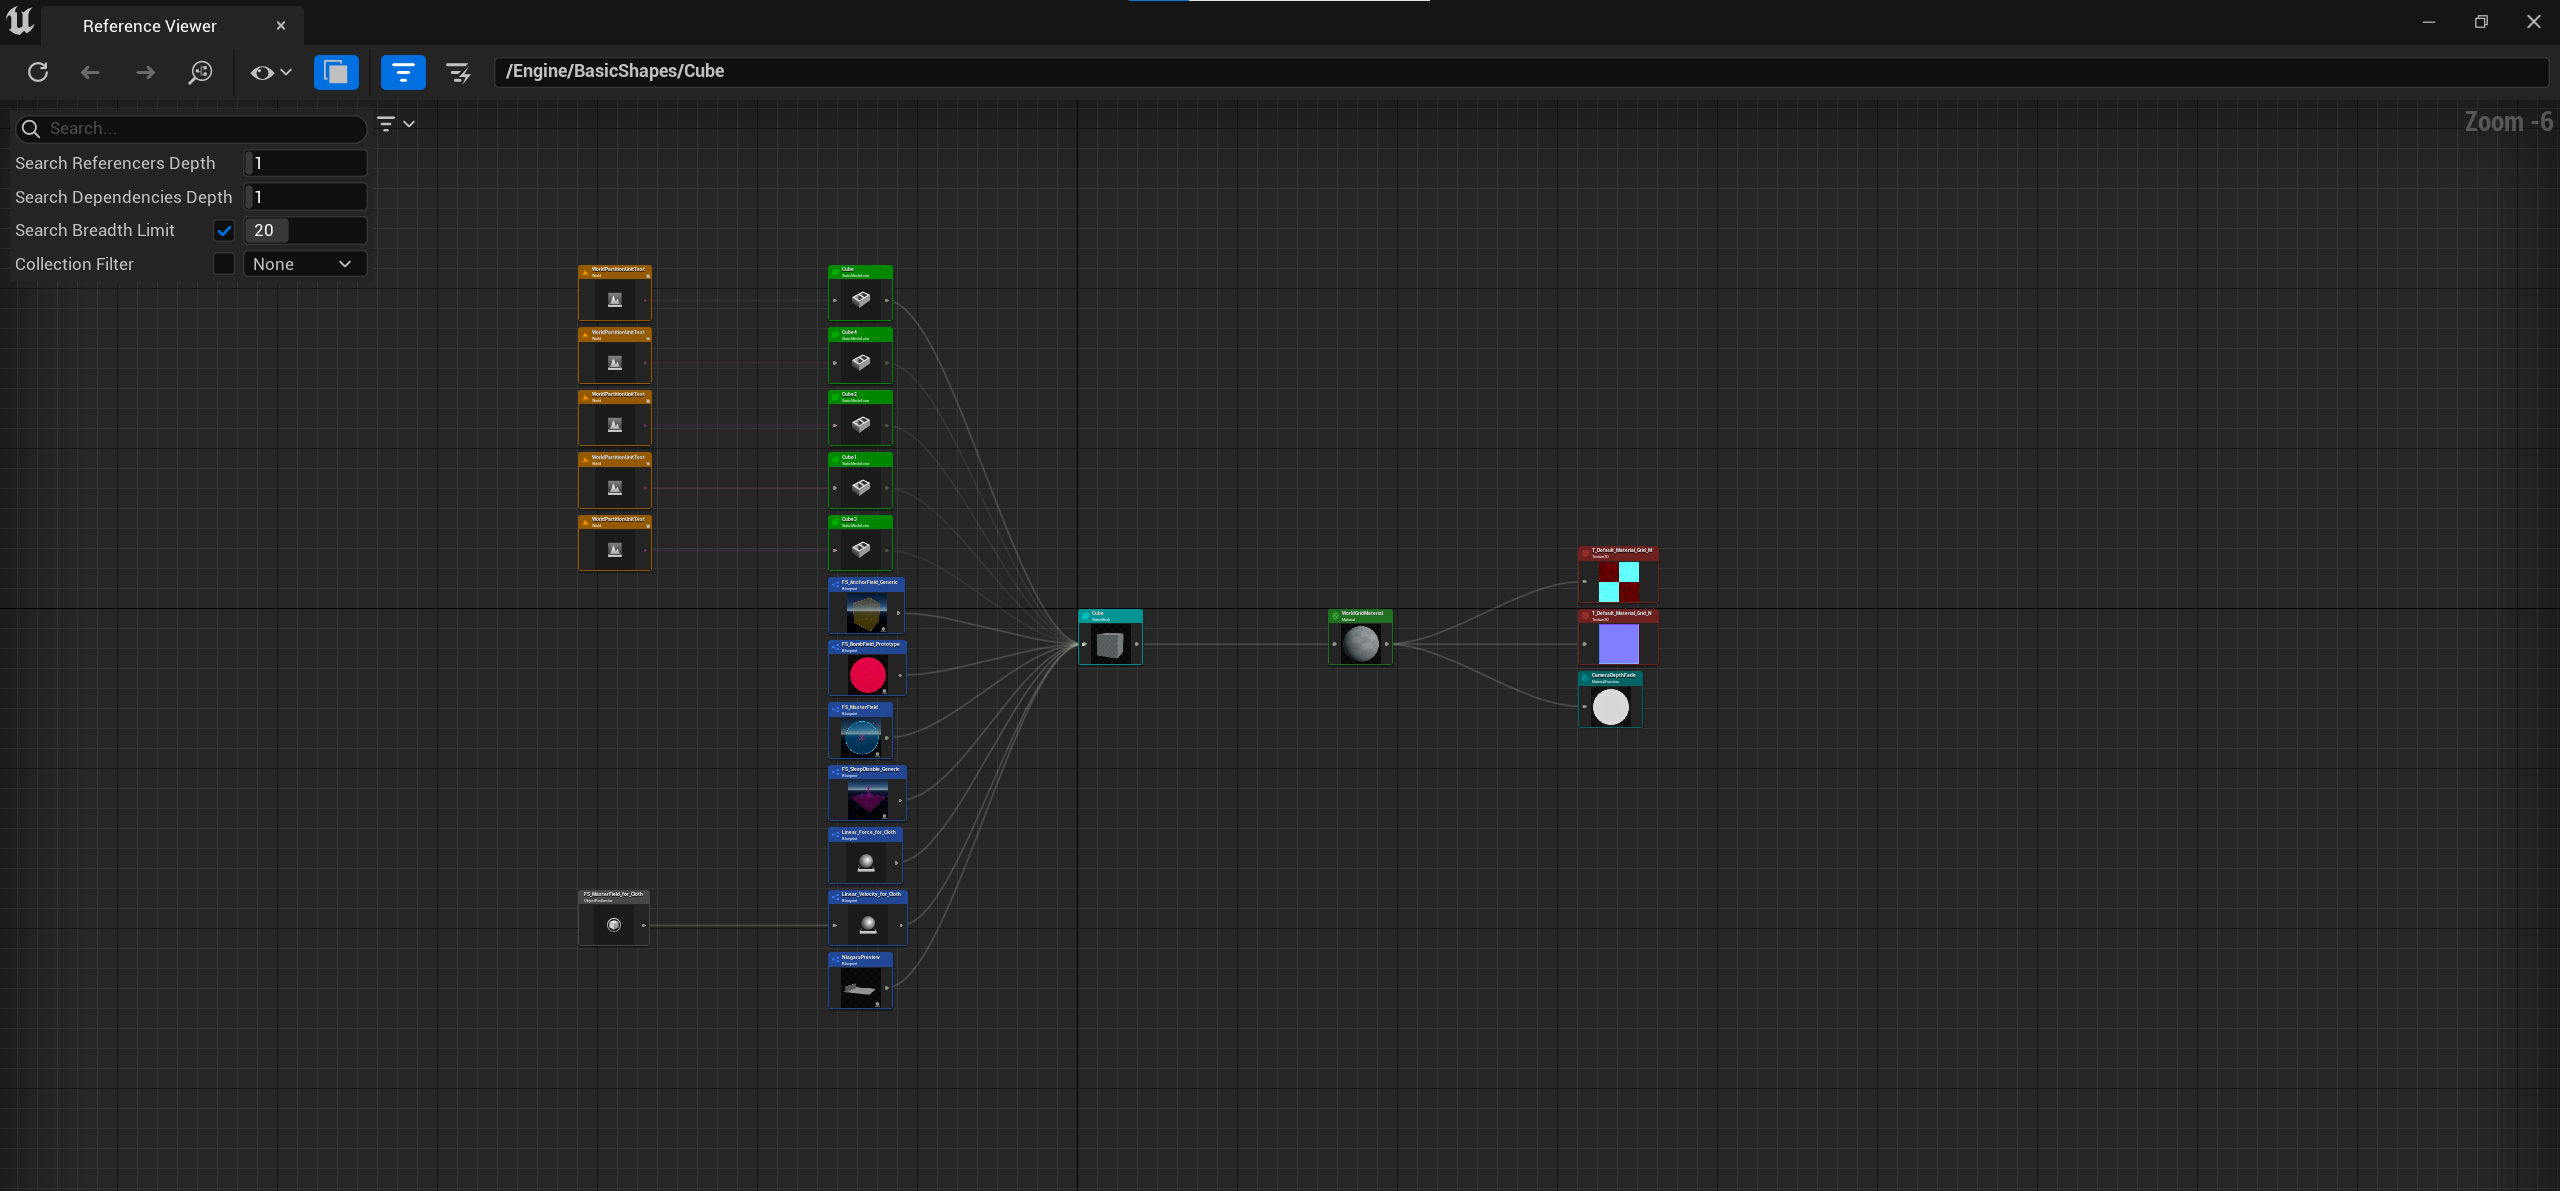Open the Collection Filter None dropdown
2560x1191 pixels.
(x=304, y=264)
